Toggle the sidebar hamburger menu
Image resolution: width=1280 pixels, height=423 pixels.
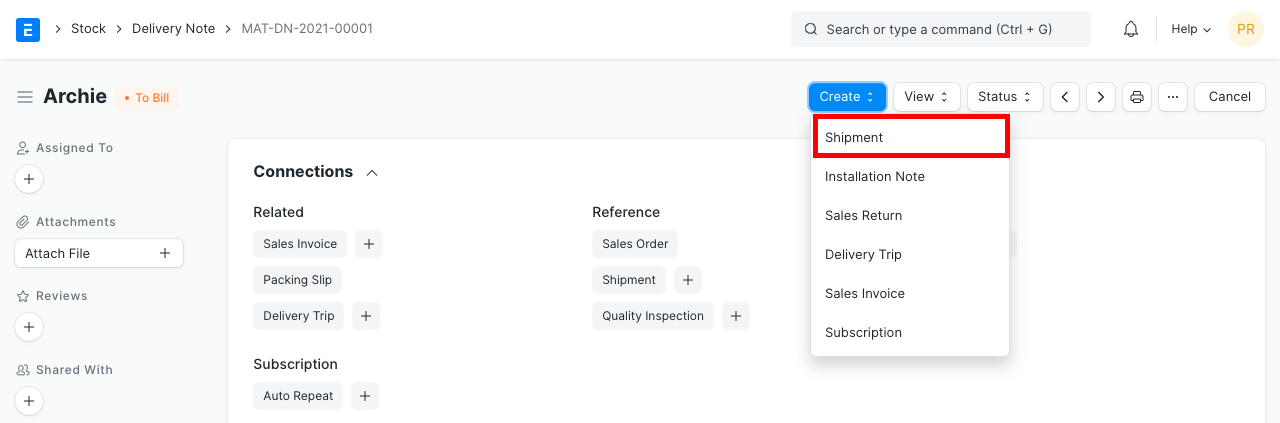point(25,97)
